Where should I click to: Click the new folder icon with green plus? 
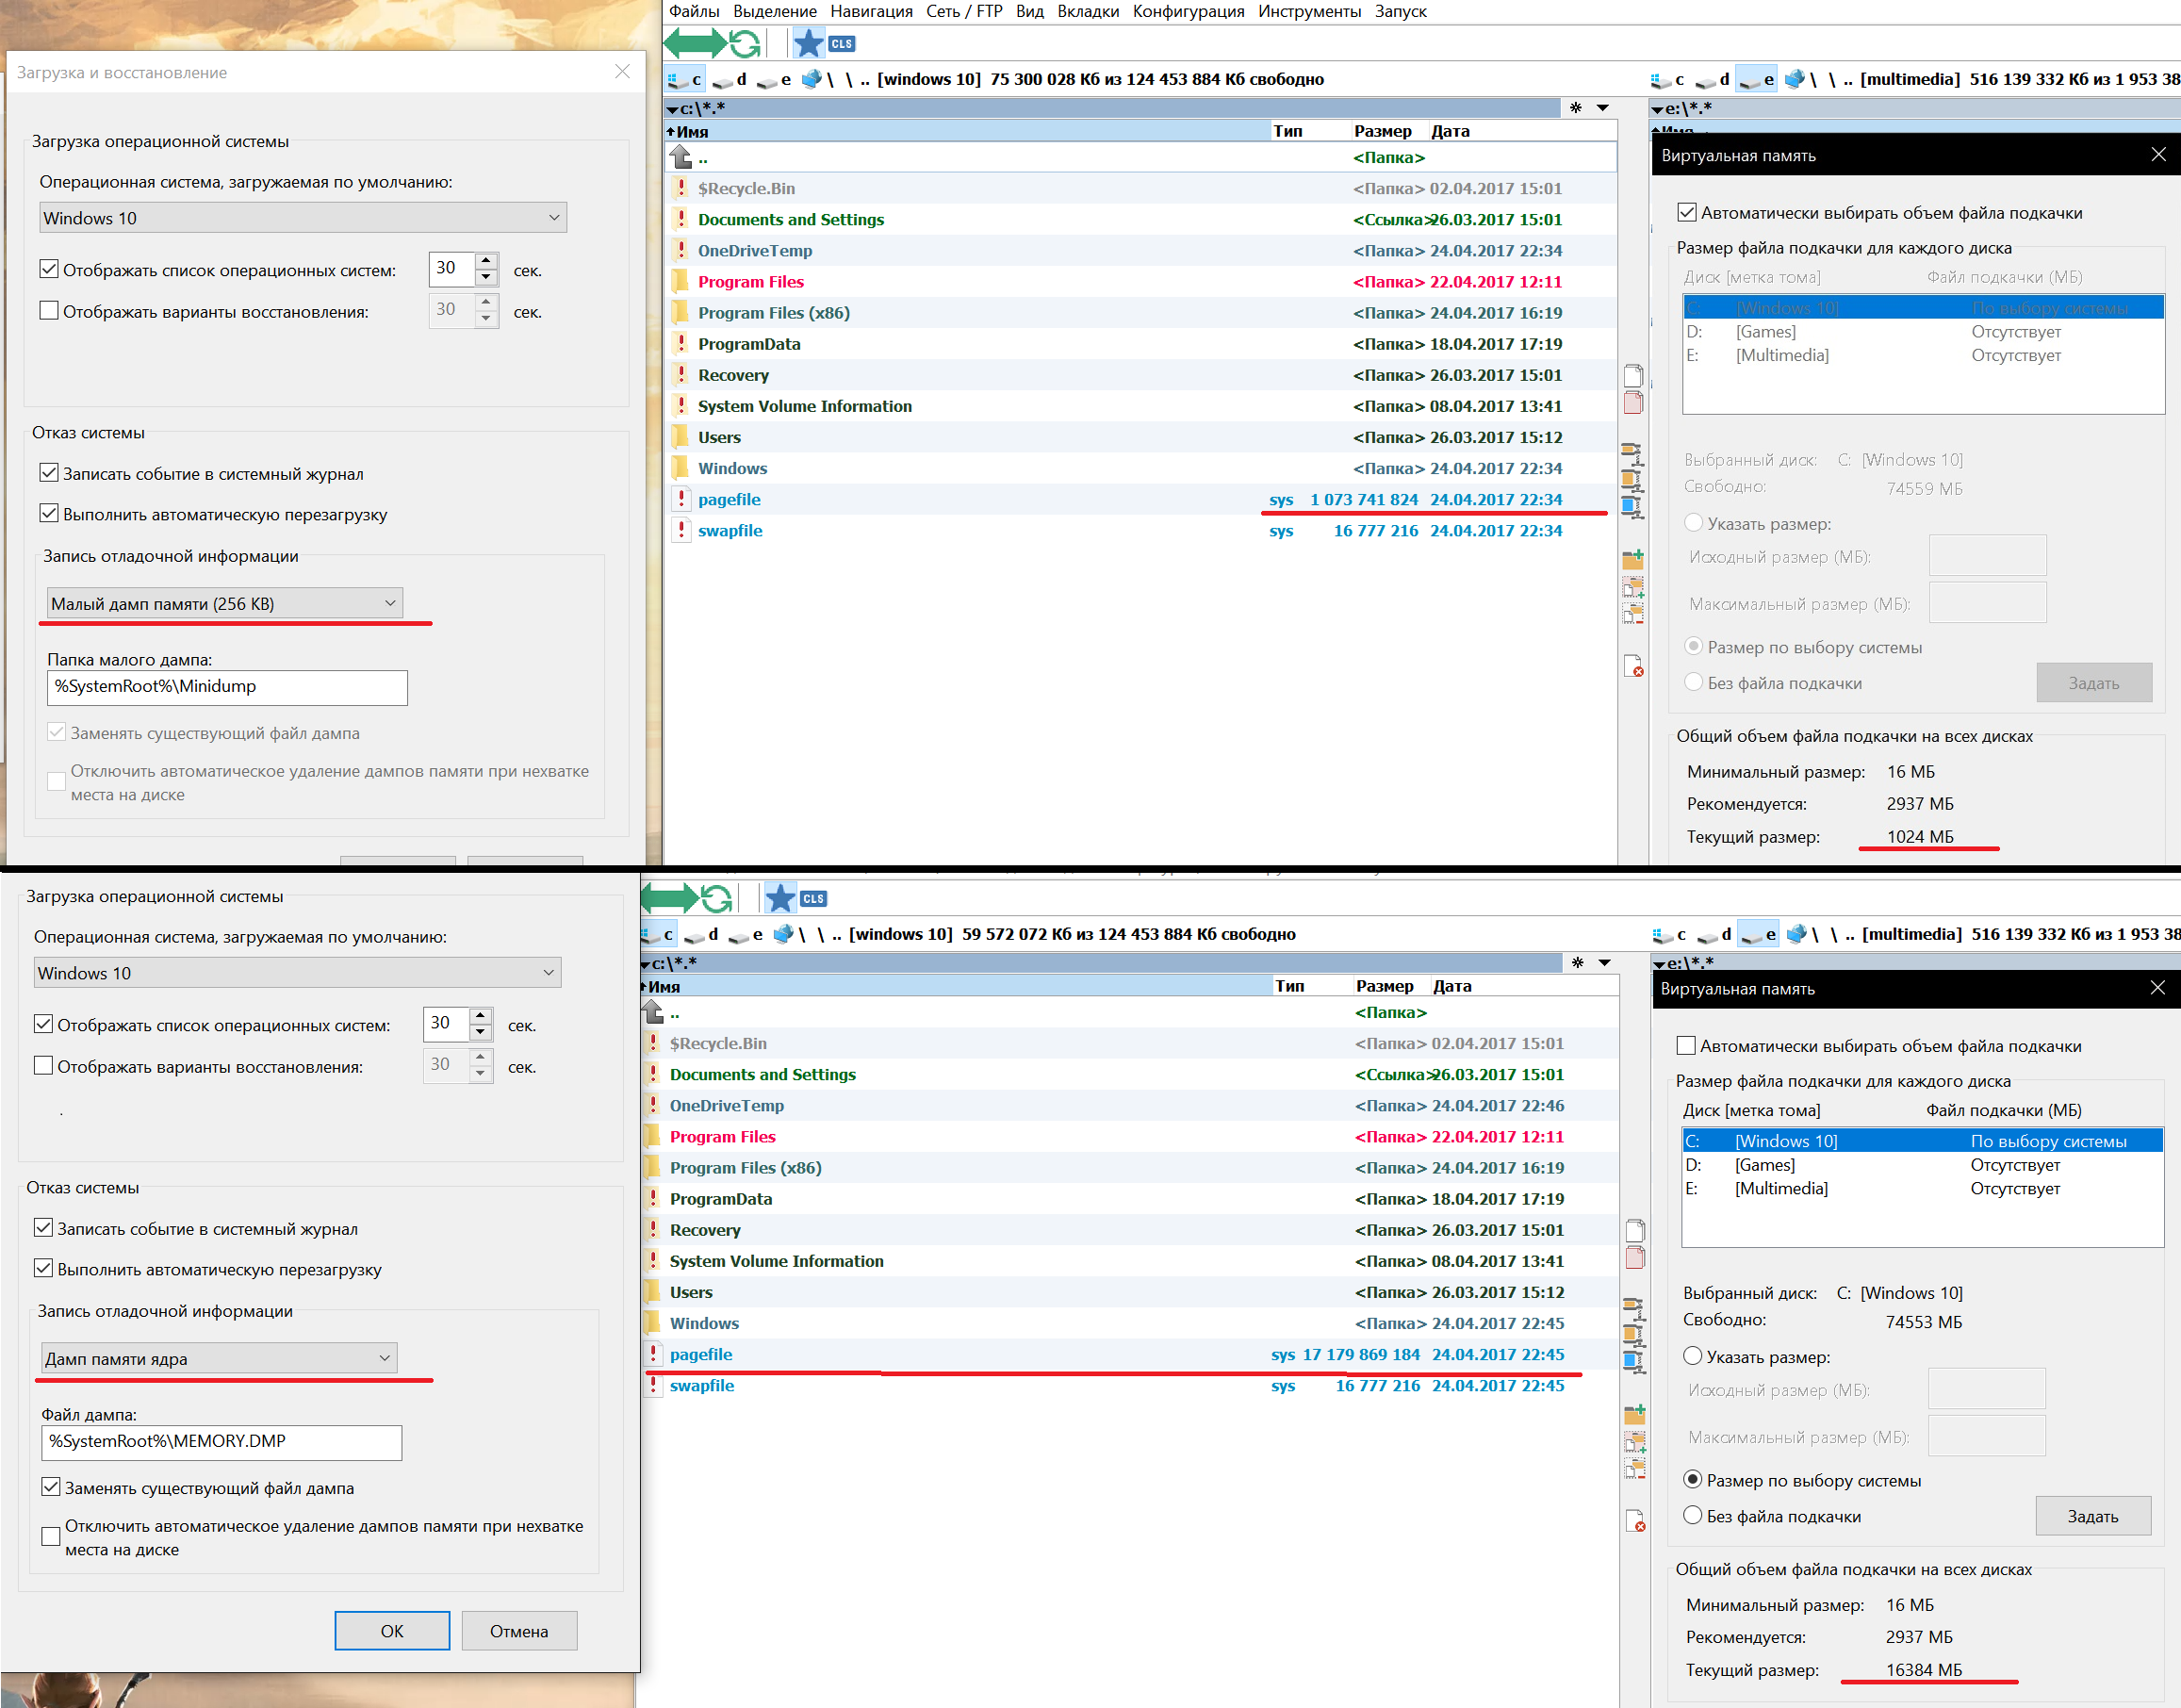point(1632,559)
